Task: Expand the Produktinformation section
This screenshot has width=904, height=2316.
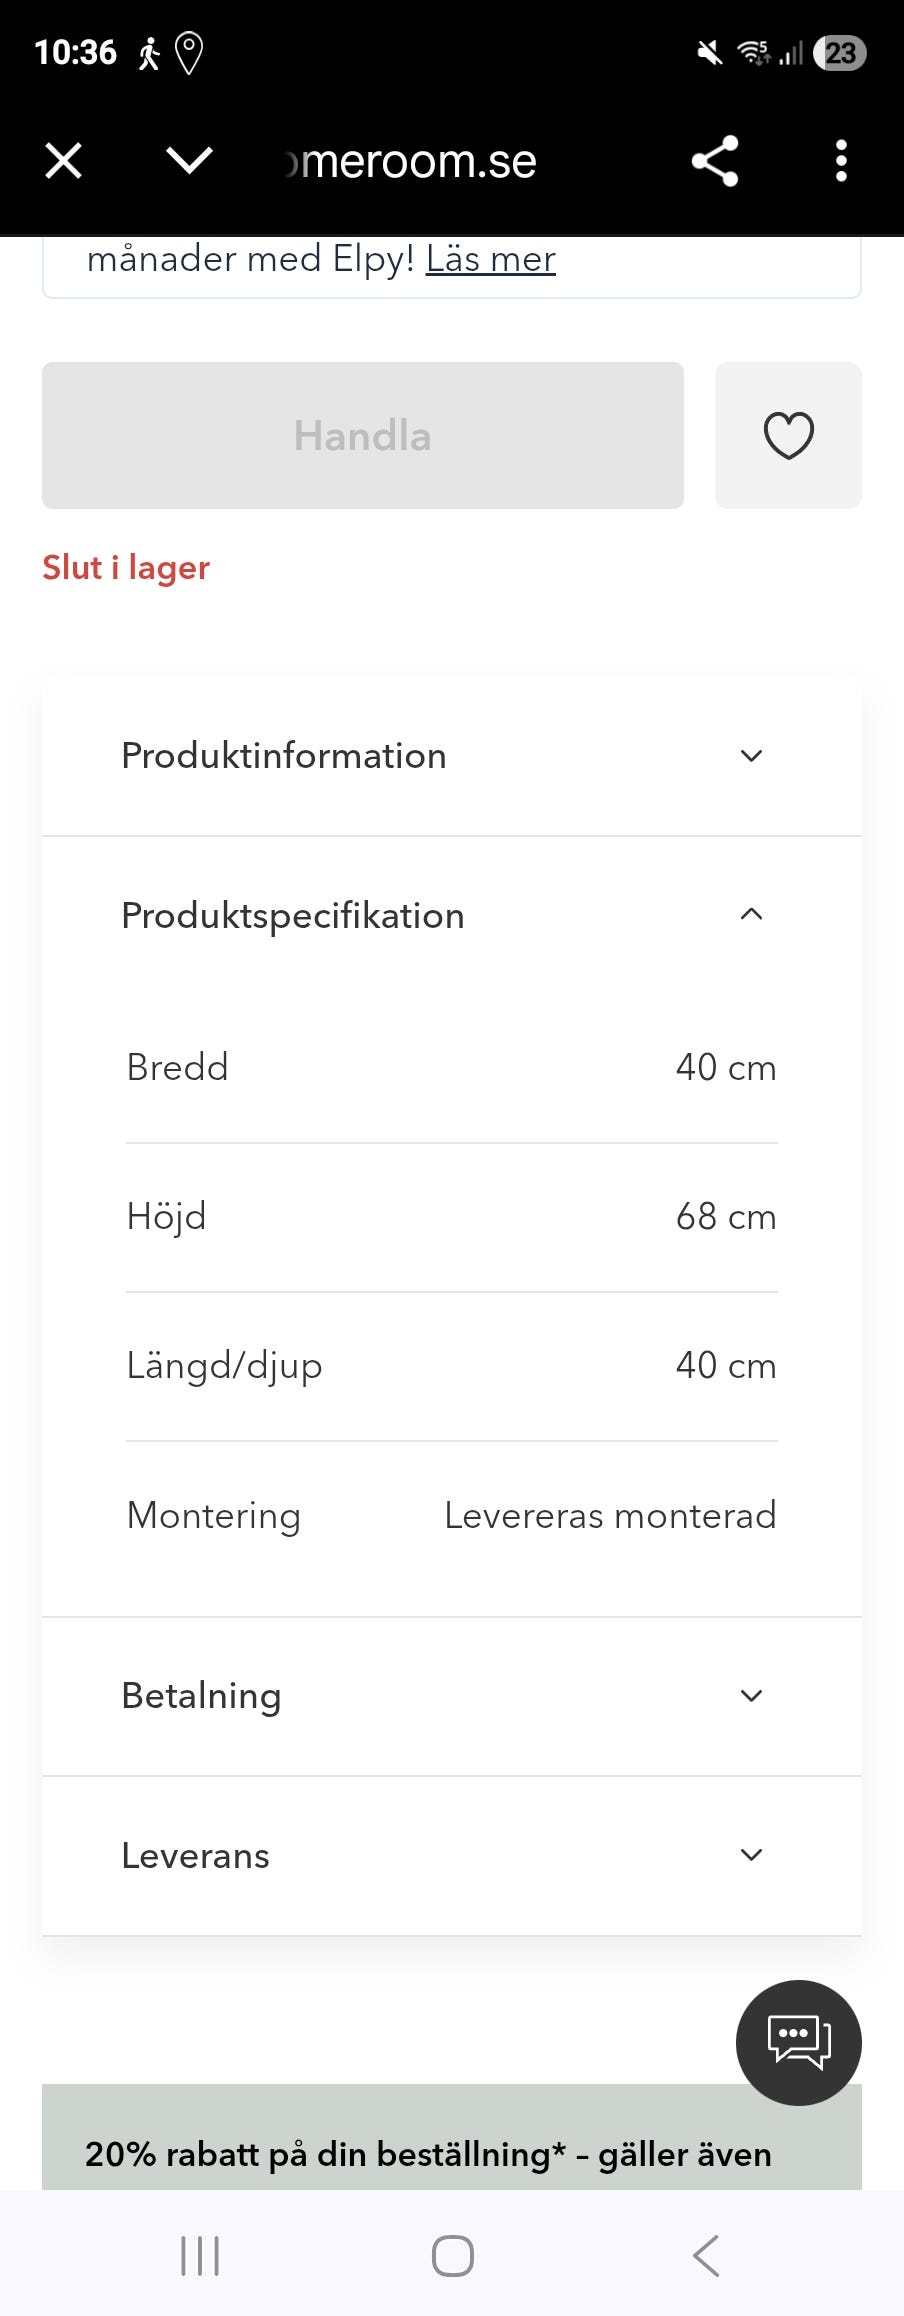Action: (x=451, y=756)
